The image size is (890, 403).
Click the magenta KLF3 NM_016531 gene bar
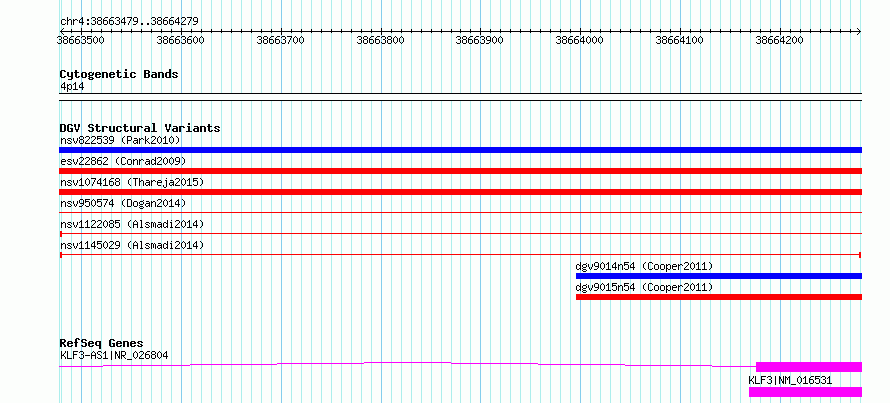tap(805, 392)
